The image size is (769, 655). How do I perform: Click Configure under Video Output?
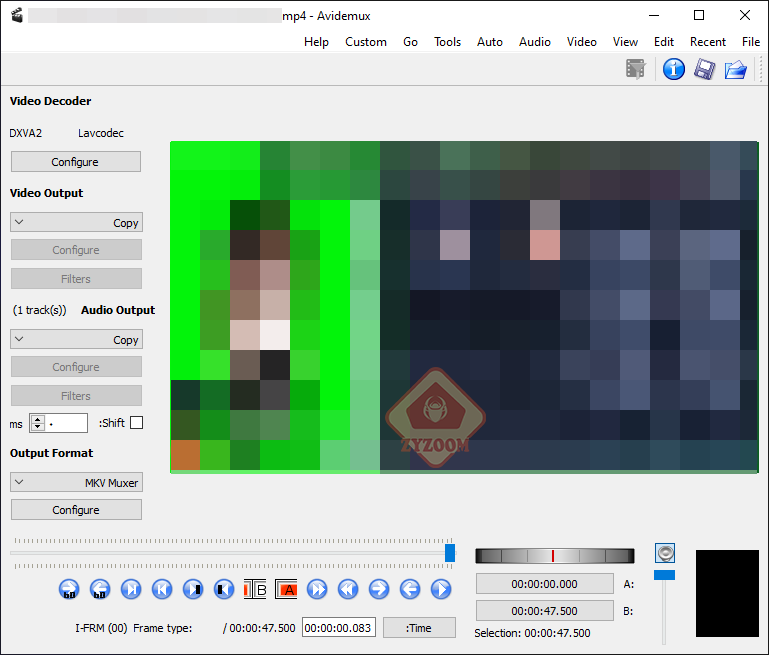[76, 250]
